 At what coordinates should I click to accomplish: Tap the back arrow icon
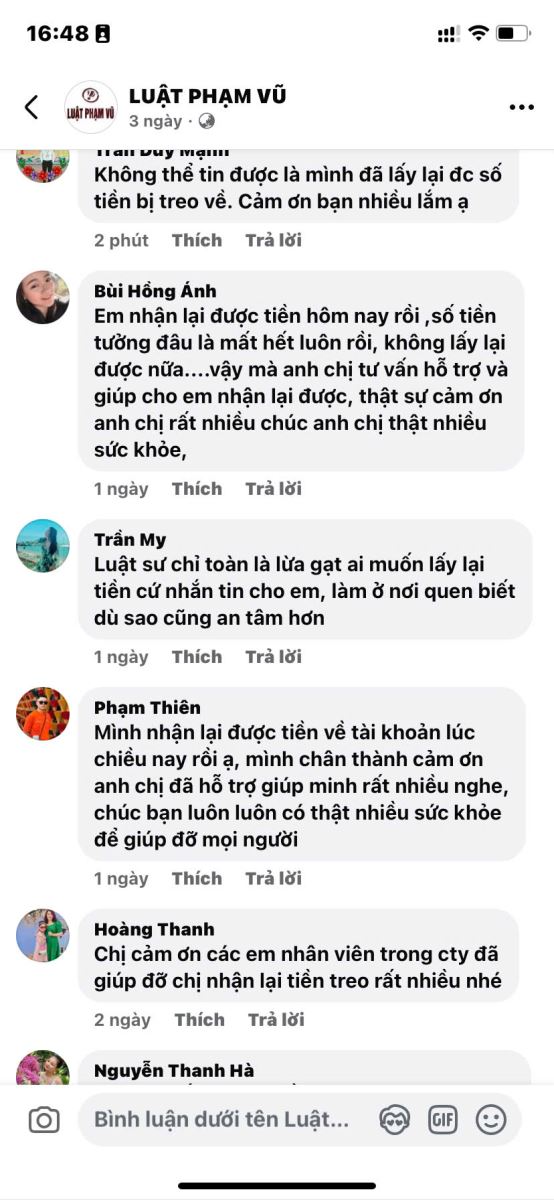(x=32, y=107)
